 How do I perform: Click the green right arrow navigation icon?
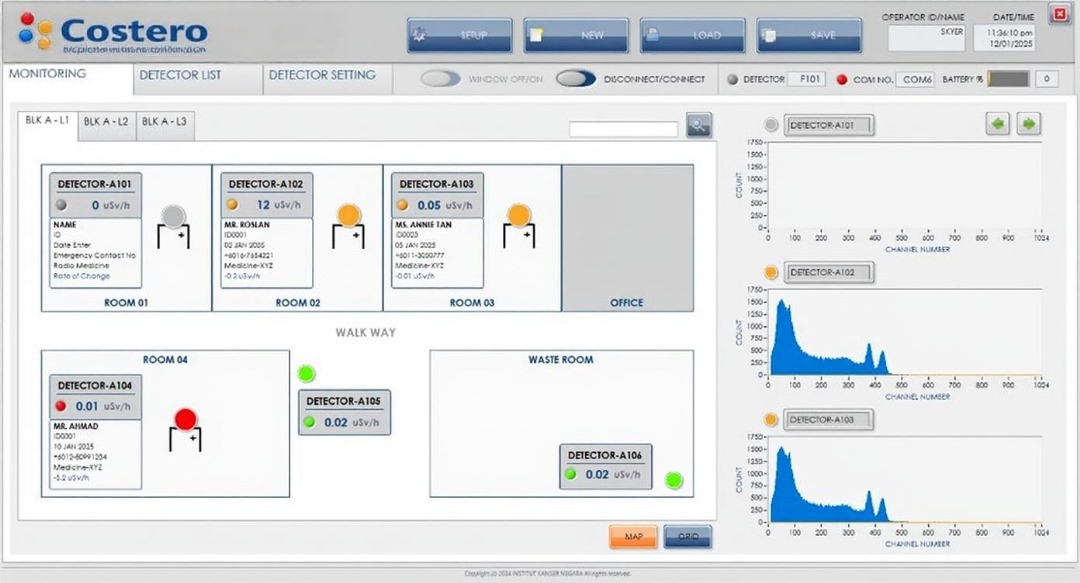[1029, 124]
